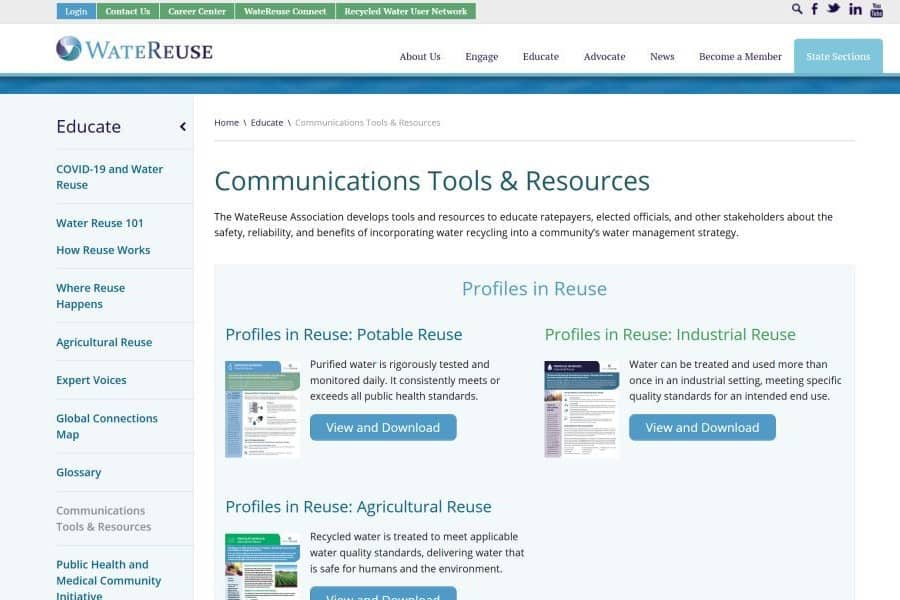Select the State Sections tab
Screen dimensions: 900x600
tap(838, 57)
